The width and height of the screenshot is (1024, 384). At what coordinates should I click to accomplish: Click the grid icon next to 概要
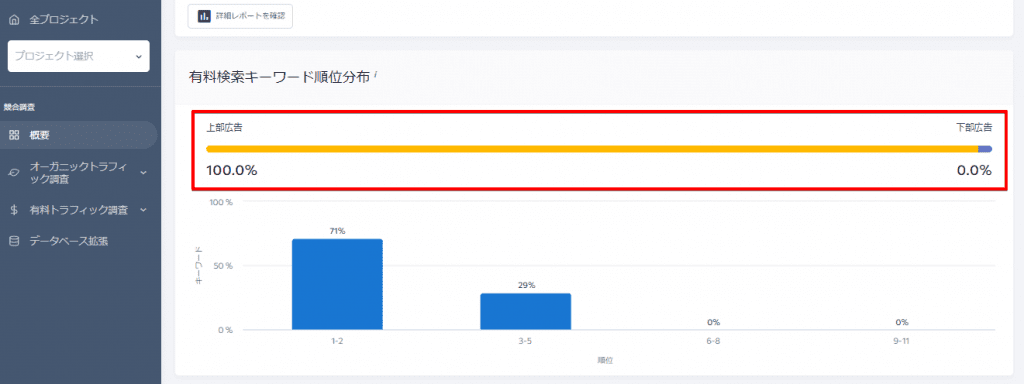tap(14, 136)
